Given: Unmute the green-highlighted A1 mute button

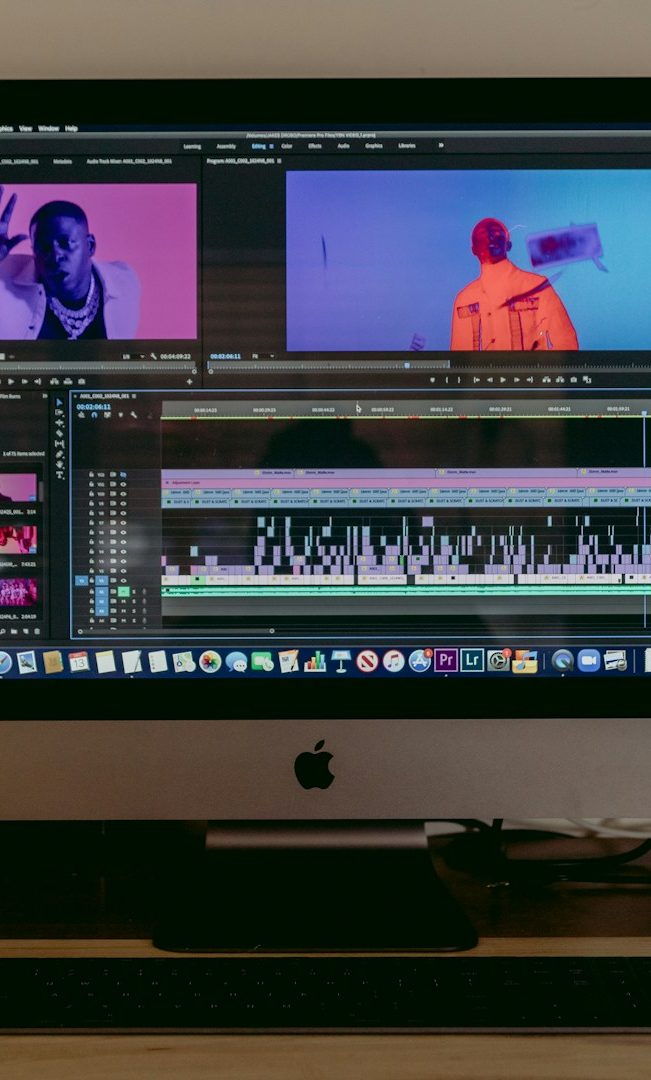Looking at the screenshot, I should 123,592.
